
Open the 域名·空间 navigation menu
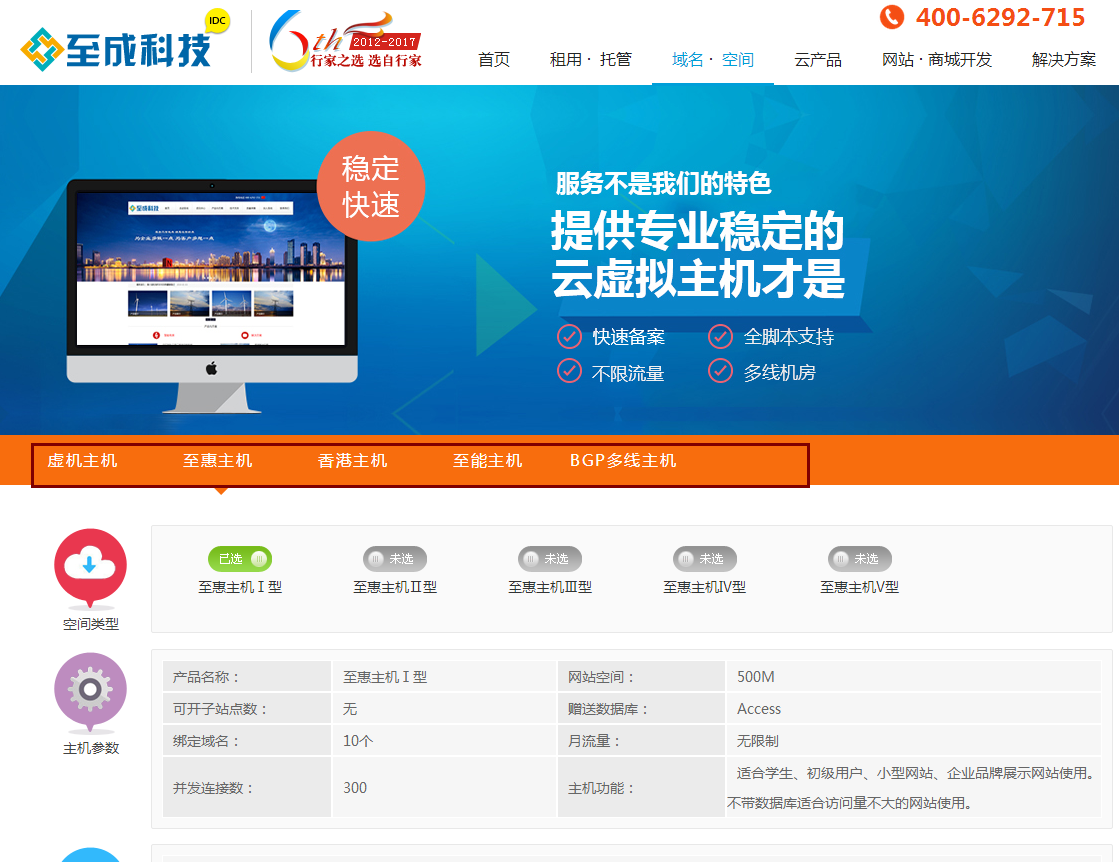click(712, 60)
